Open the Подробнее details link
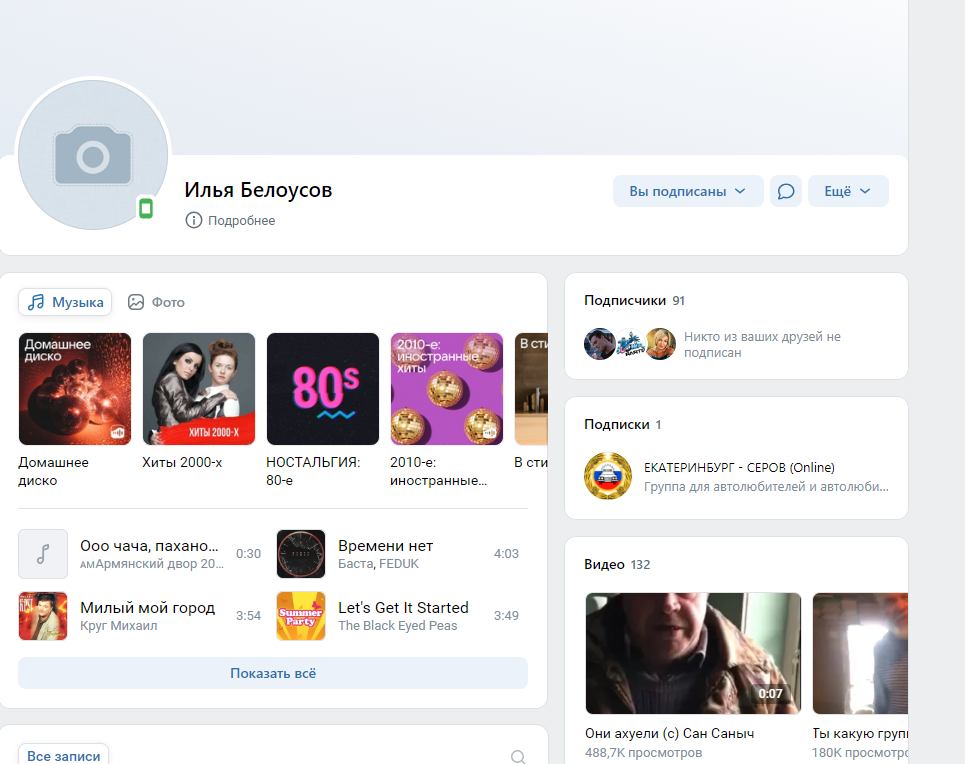The height and width of the screenshot is (764, 965). 241,220
